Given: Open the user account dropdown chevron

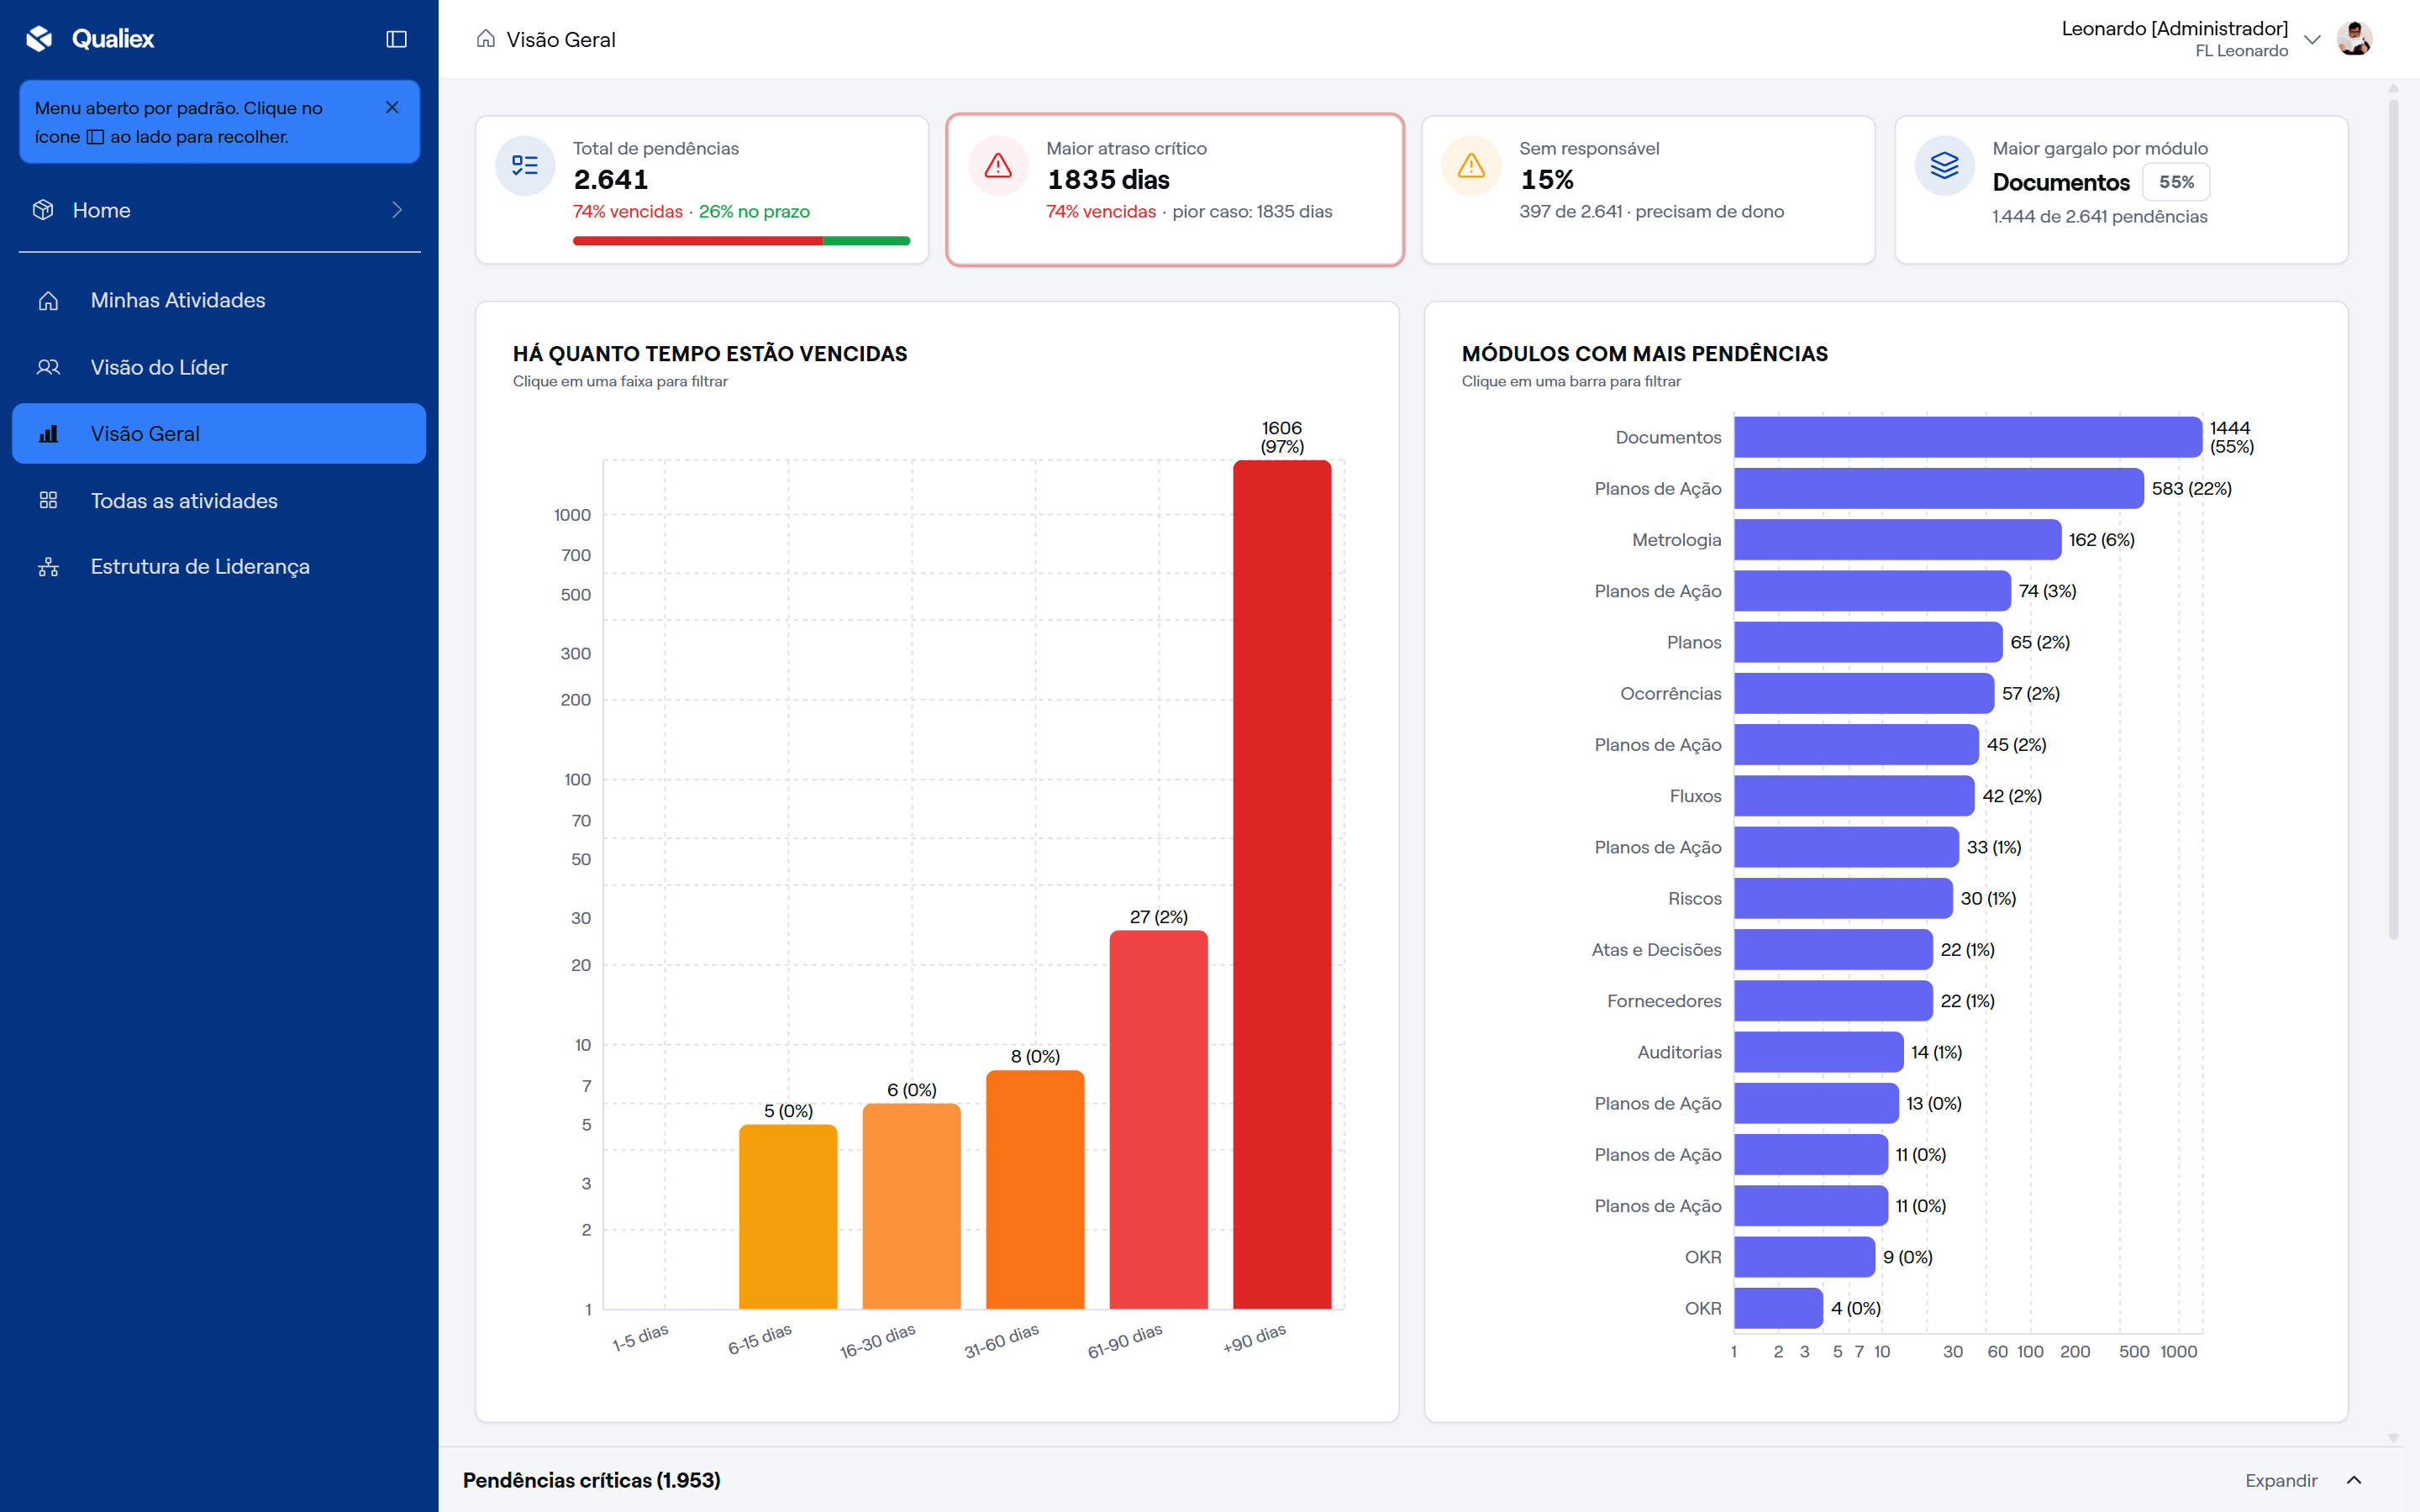Looking at the screenshot, I should (2312, 39).
